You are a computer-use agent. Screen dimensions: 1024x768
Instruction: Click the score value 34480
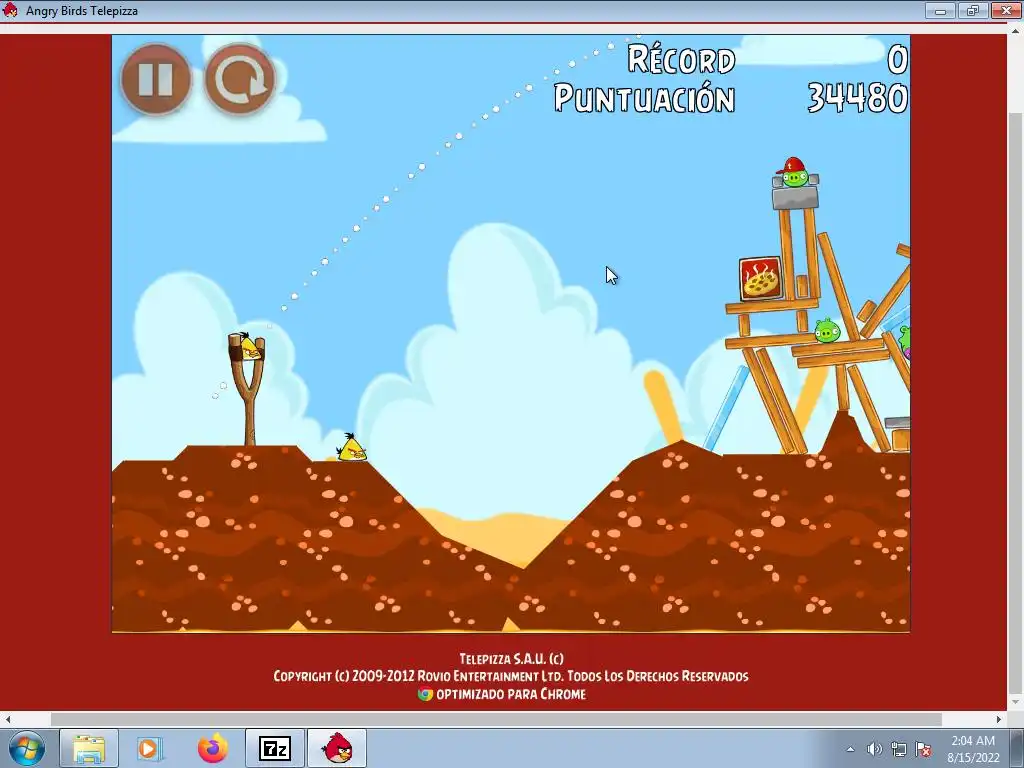coord(857,98)
